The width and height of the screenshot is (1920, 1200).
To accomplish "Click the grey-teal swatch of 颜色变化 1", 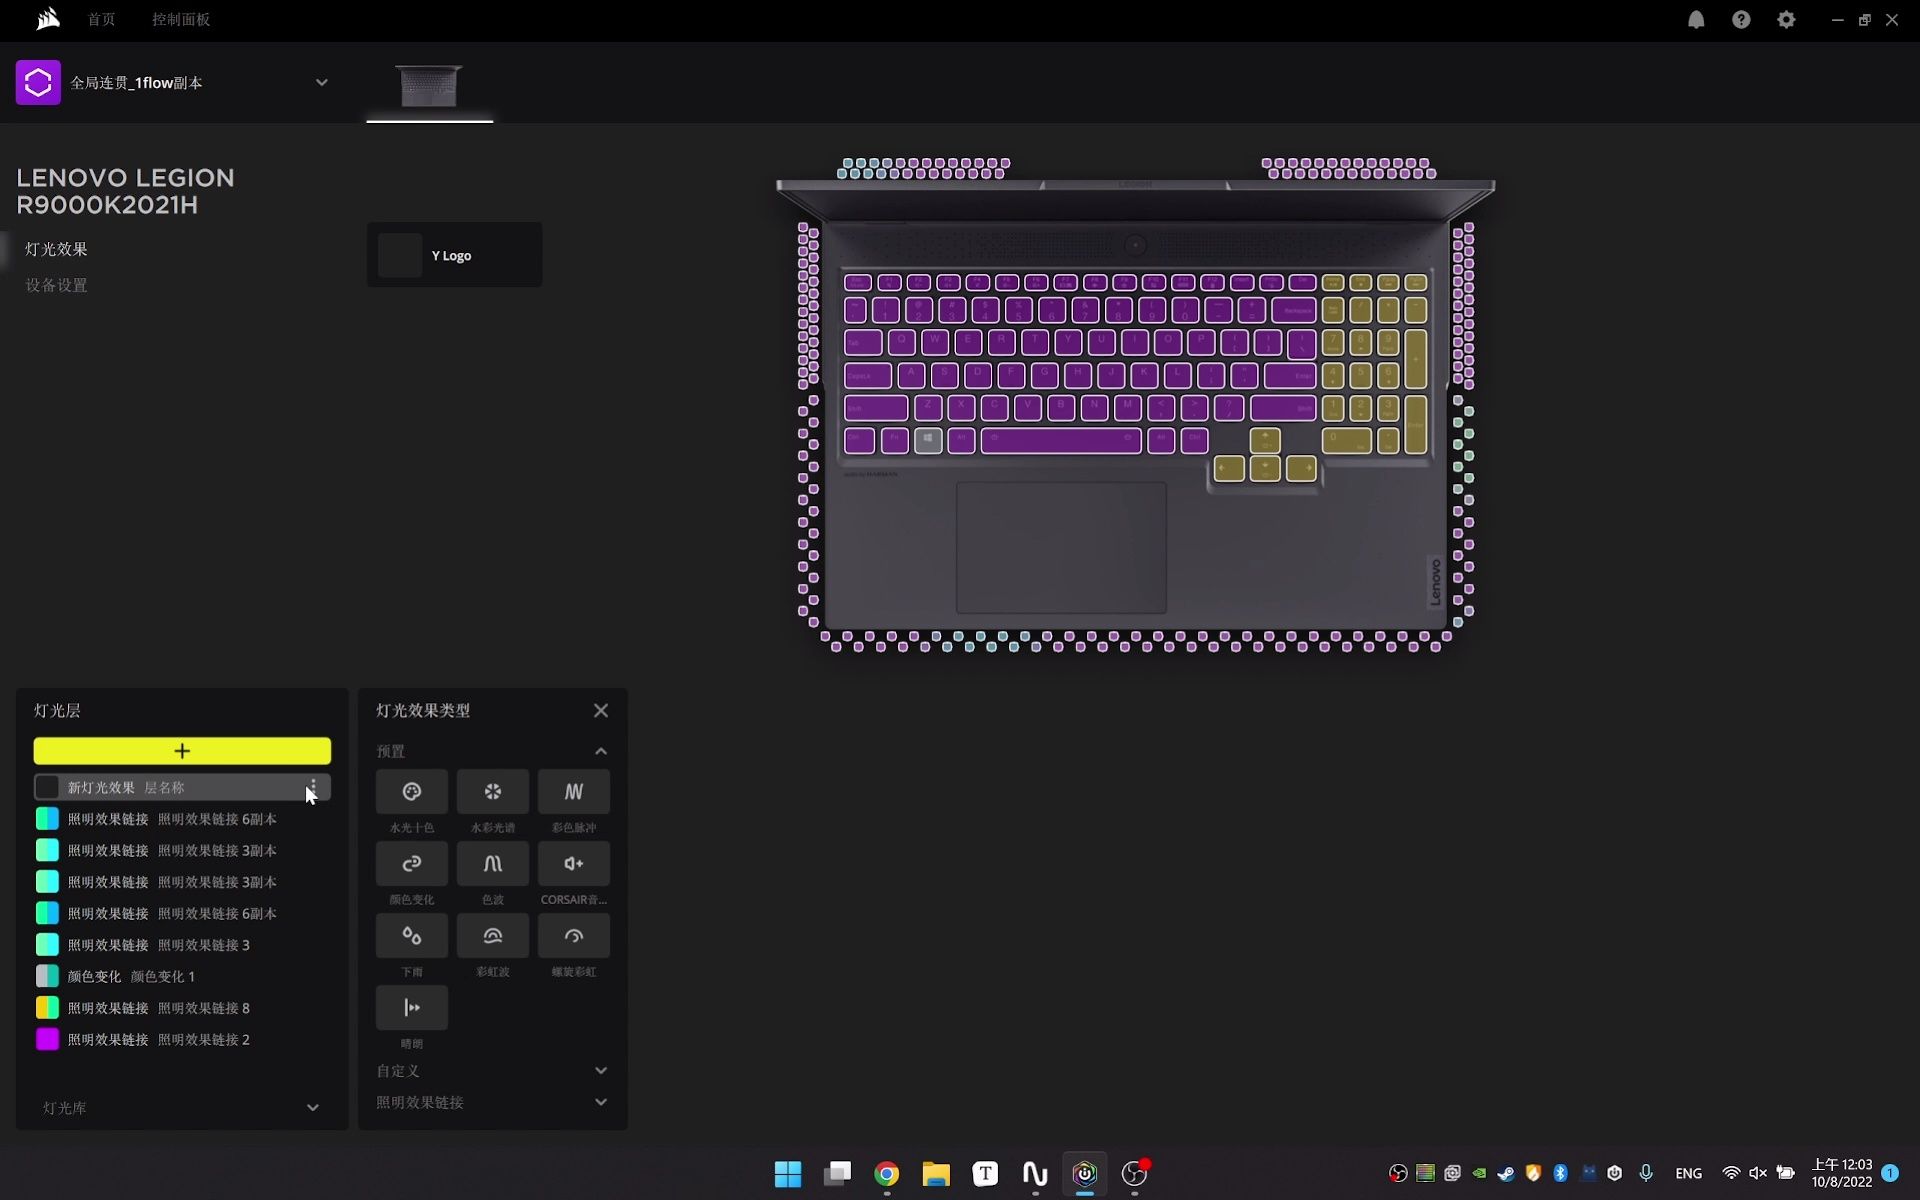I will (x=47, y=977).
